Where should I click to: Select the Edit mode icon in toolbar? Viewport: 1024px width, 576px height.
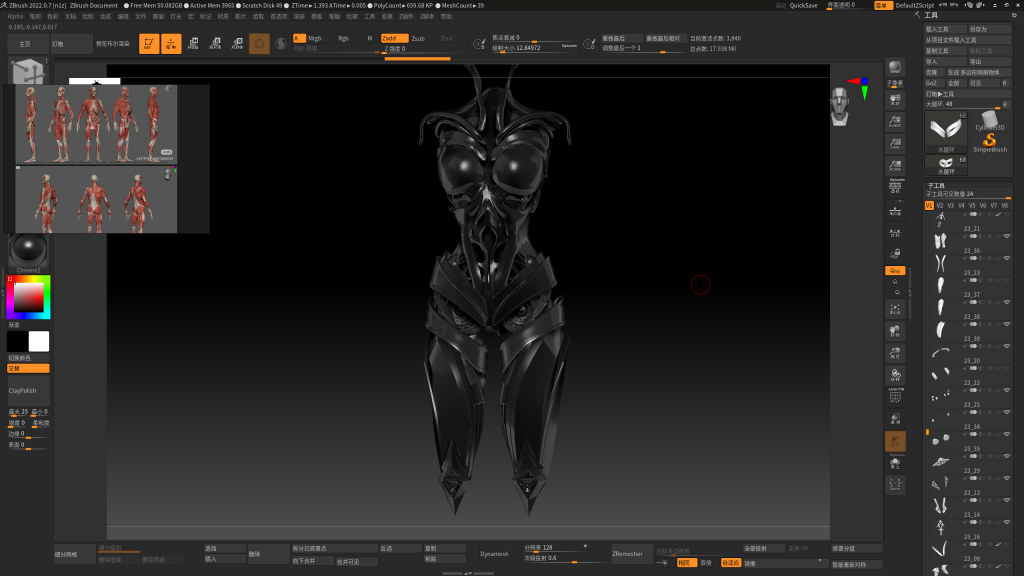[x=148, y=43]
